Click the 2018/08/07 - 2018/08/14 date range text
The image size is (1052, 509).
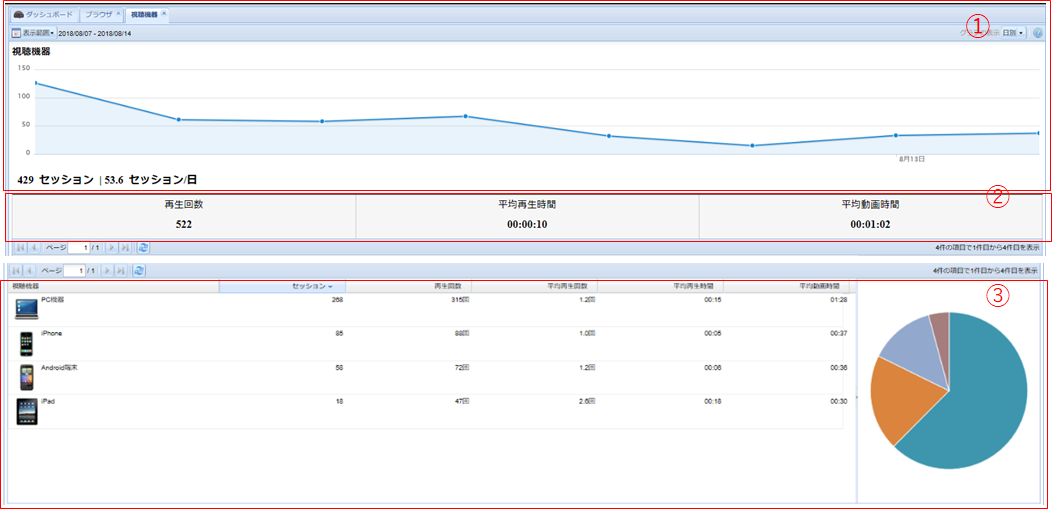tap(95, 33)
